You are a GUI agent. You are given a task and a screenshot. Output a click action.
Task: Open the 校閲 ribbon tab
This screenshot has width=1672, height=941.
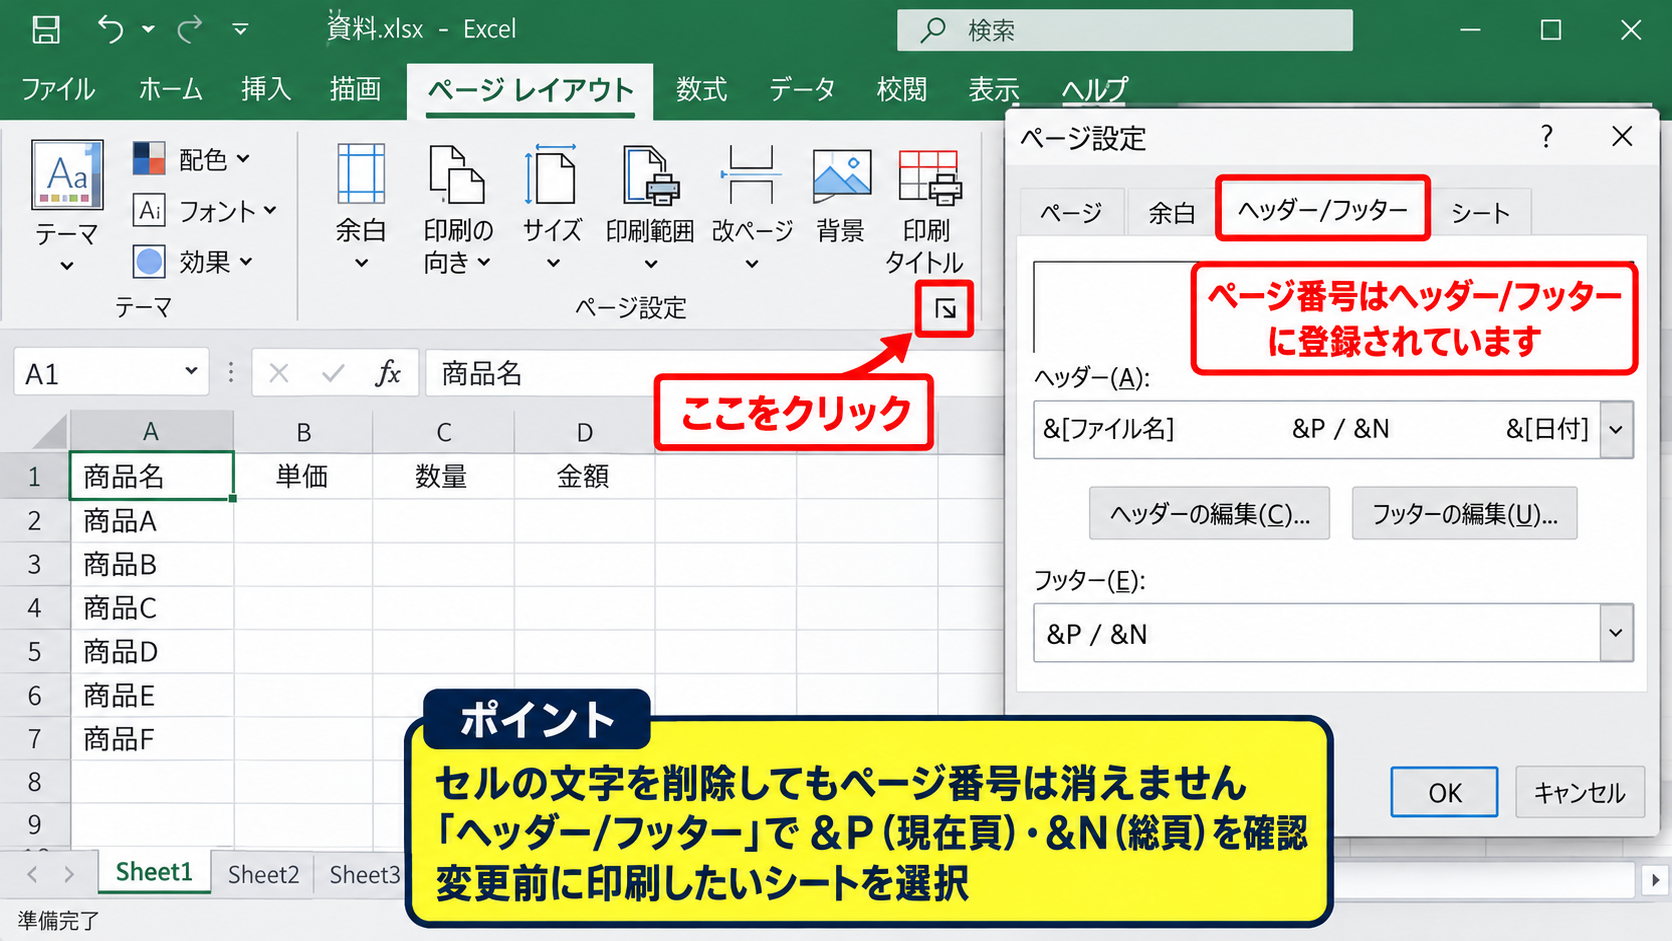click(x=902, y=90)
